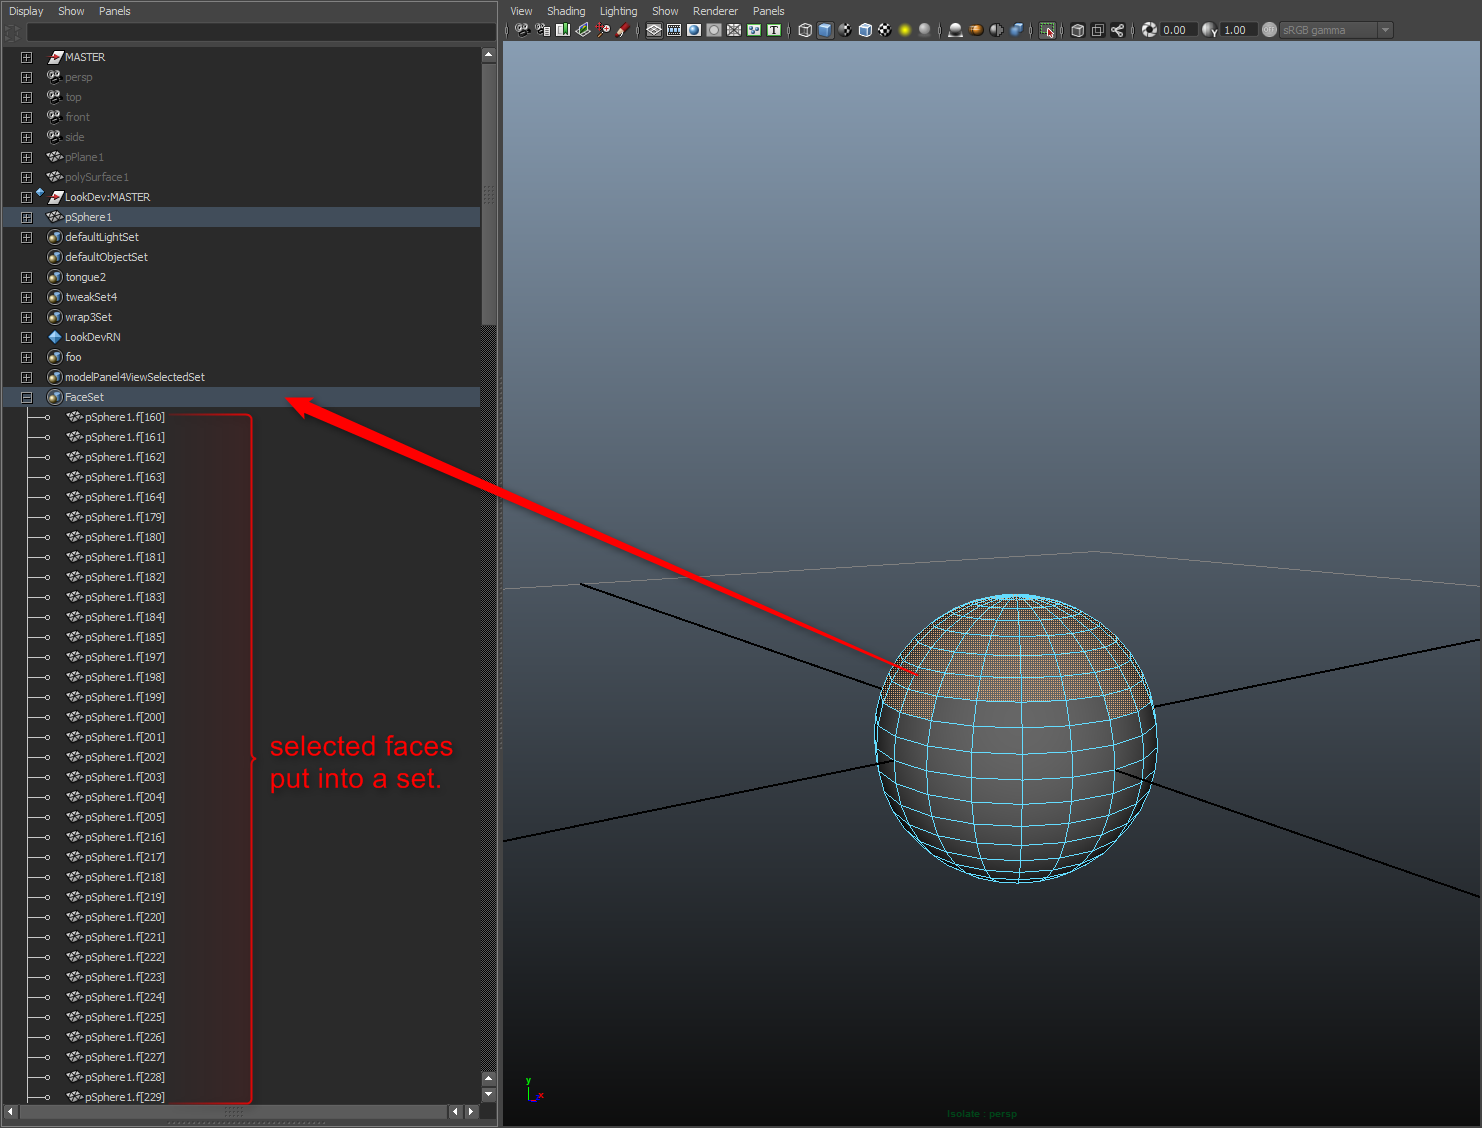1482x1128 pixels.
Task: Open the outliner Display menu
Action: coord(26,11)
